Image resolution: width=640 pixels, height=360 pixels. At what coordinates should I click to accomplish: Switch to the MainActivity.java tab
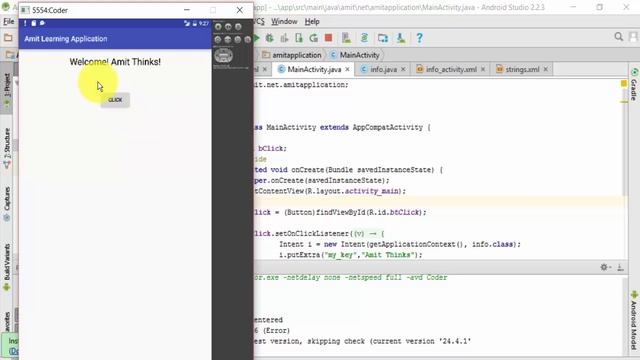click(x=314, y=69)
